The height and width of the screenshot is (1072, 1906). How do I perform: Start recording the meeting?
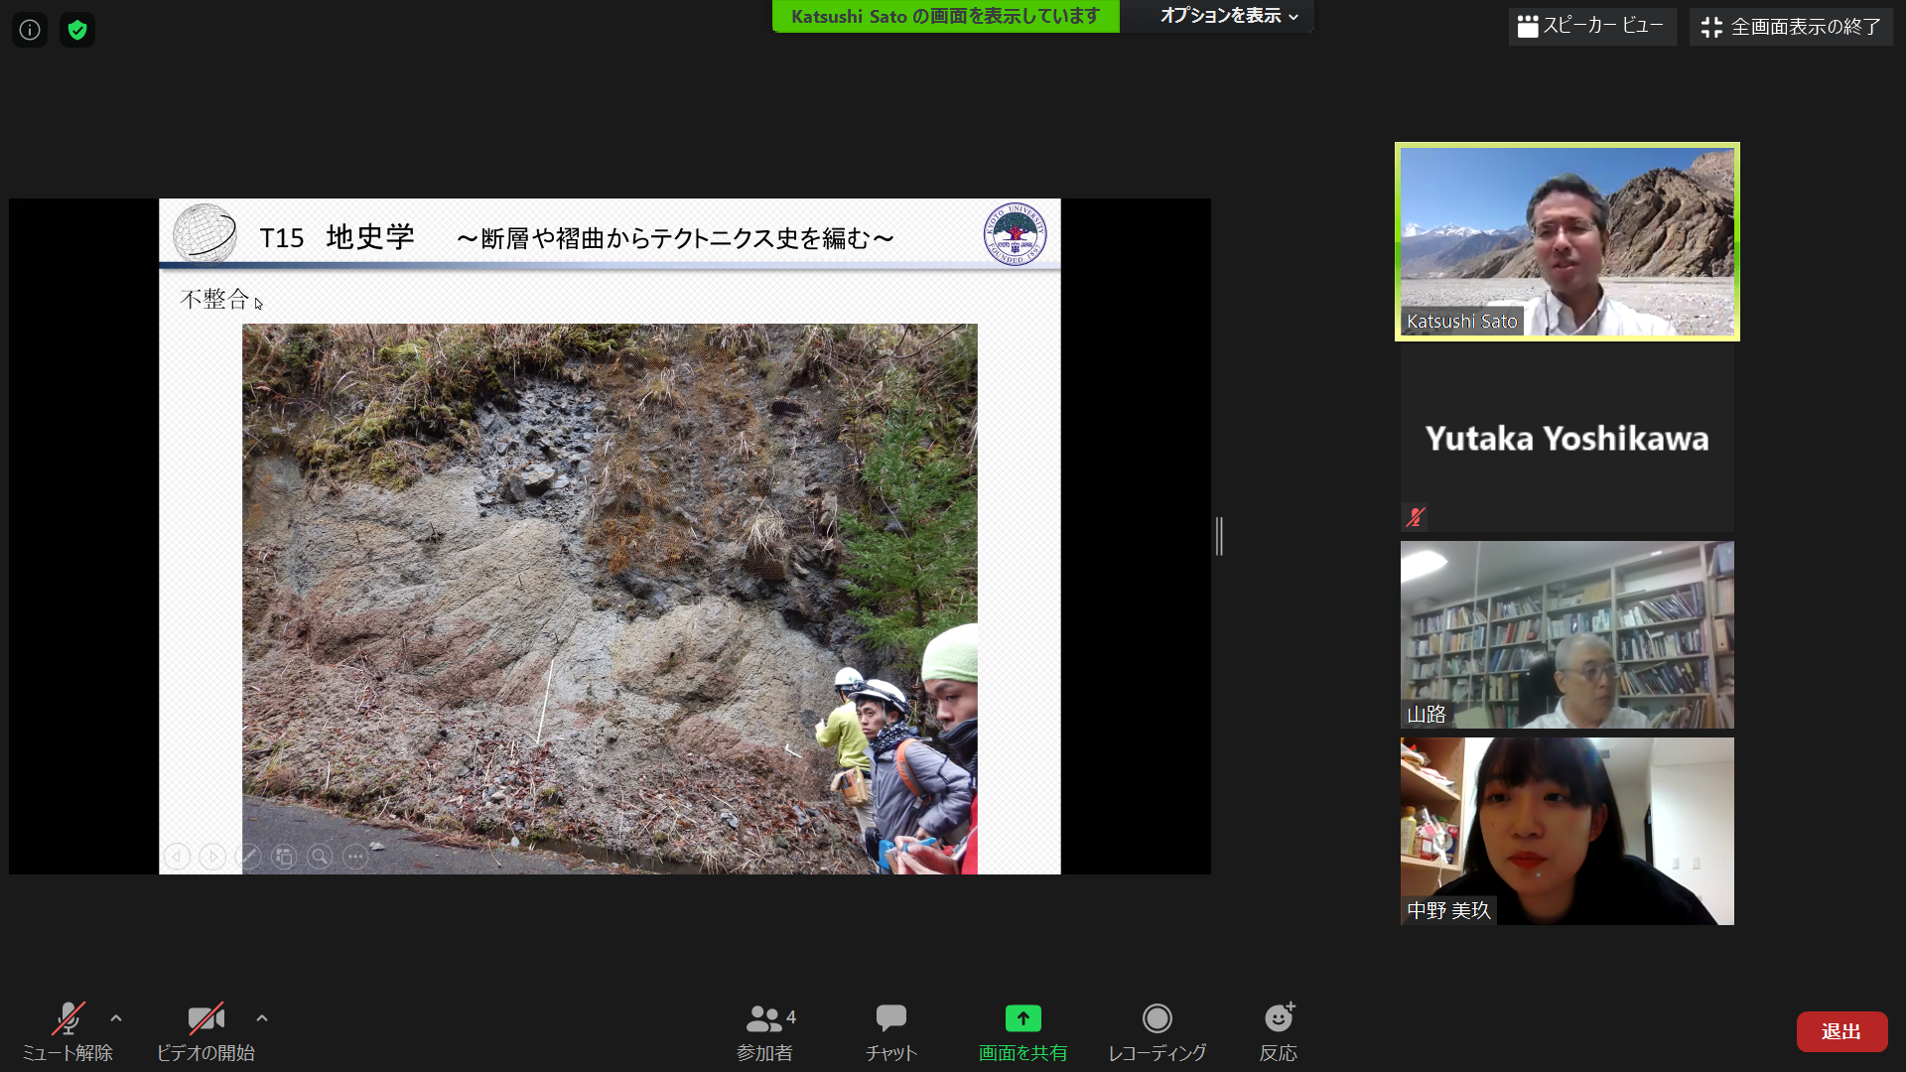click(1157, 1032)
